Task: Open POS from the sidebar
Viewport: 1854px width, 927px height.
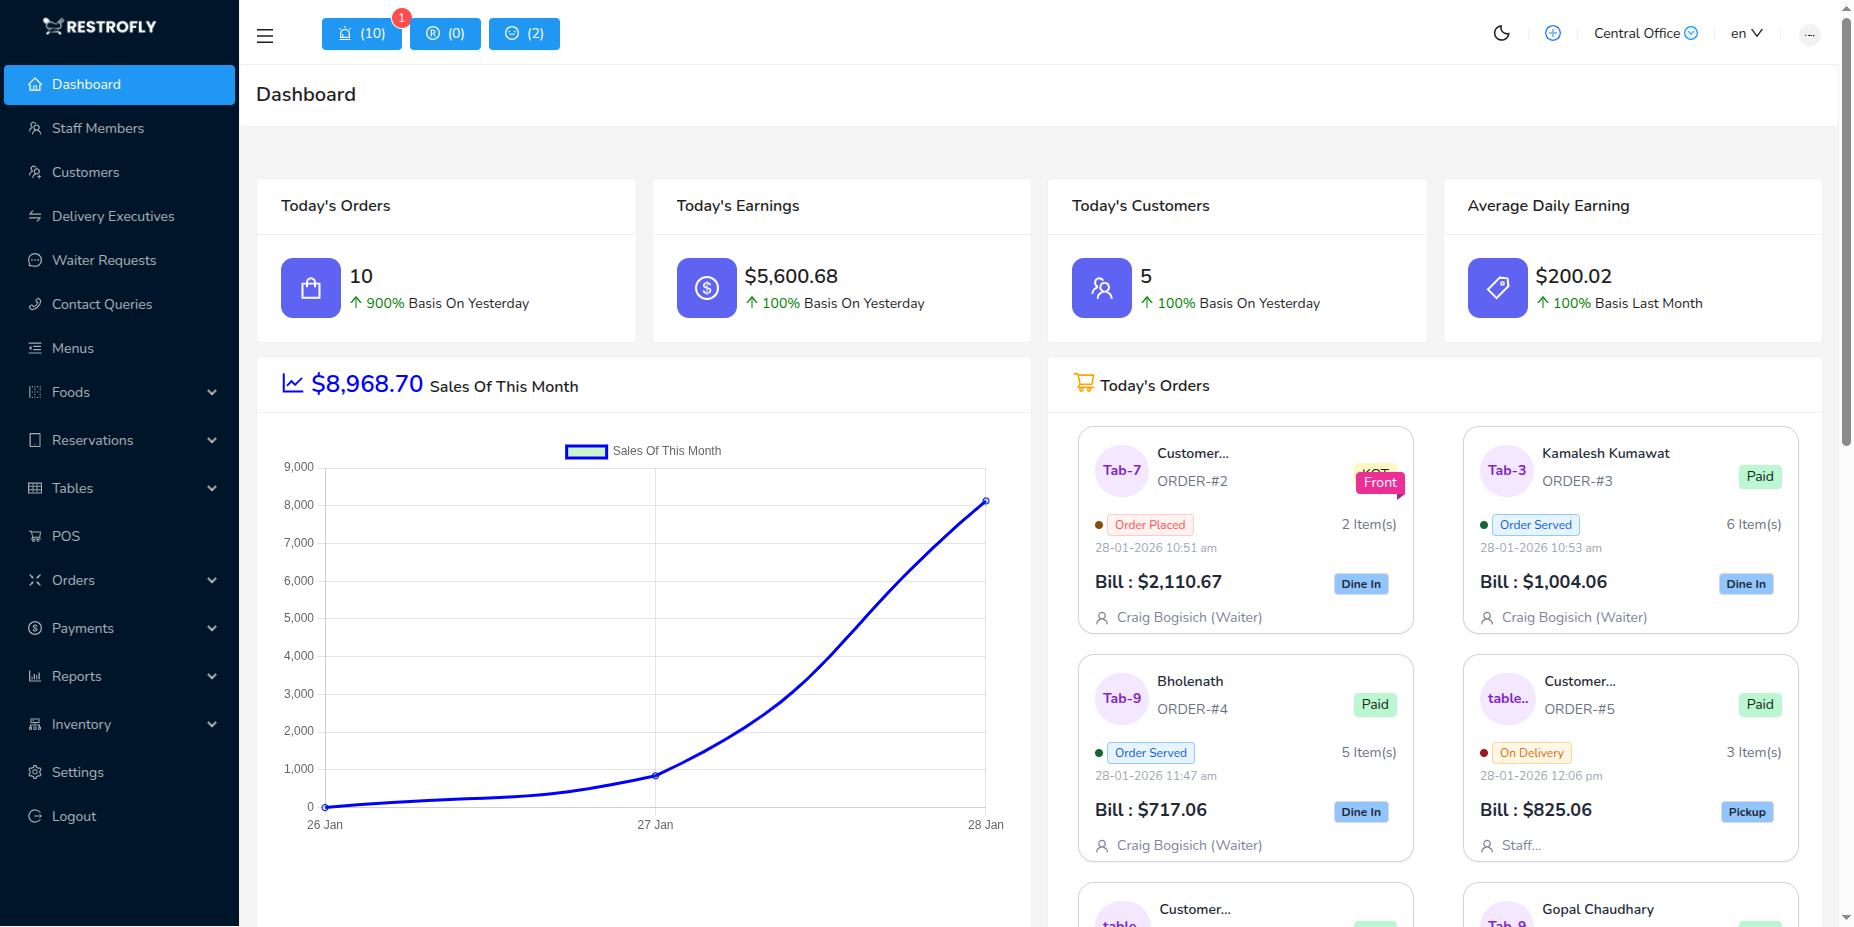Action: tap(66, 536)
